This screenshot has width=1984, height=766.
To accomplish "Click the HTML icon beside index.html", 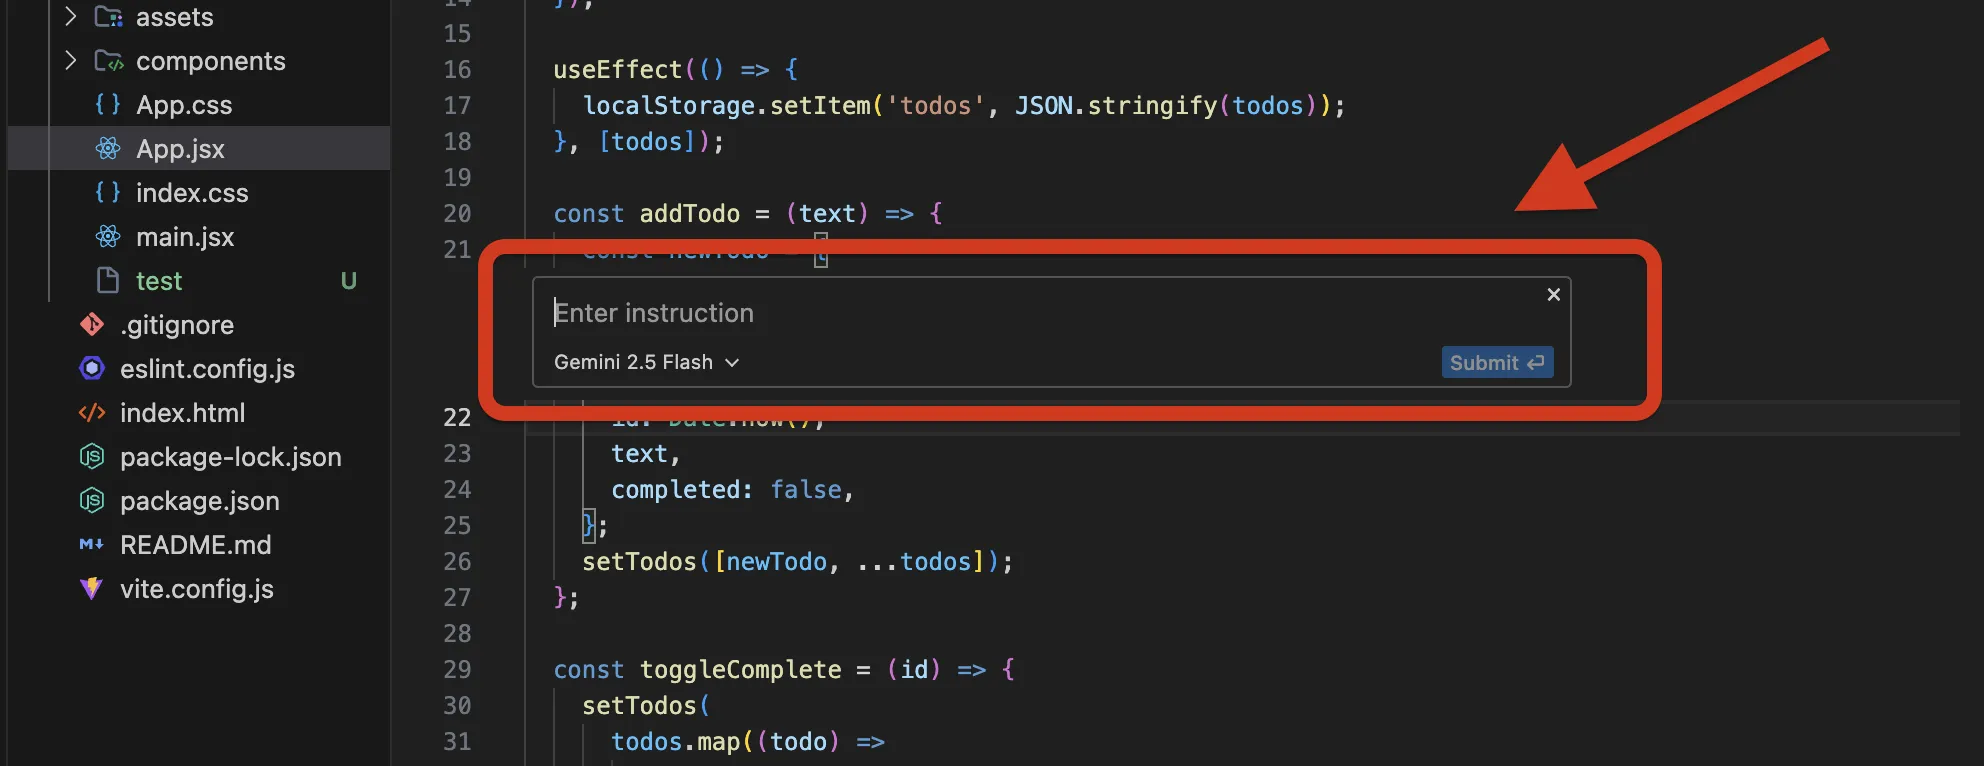I will coord(92,413).
